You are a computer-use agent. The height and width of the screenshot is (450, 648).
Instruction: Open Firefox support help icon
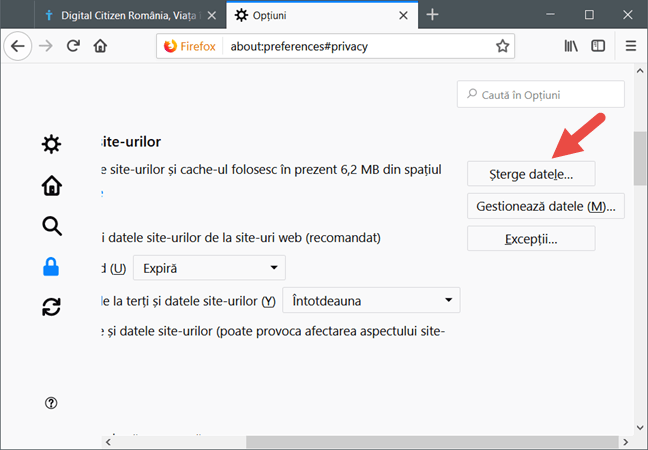point(51,403)
